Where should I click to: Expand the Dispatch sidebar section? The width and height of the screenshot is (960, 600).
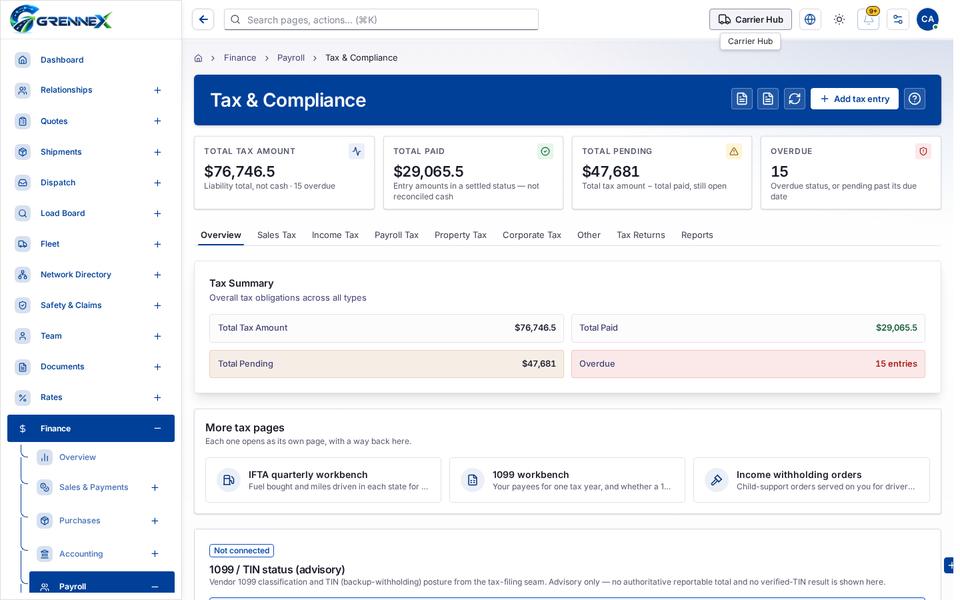(157, 182)
